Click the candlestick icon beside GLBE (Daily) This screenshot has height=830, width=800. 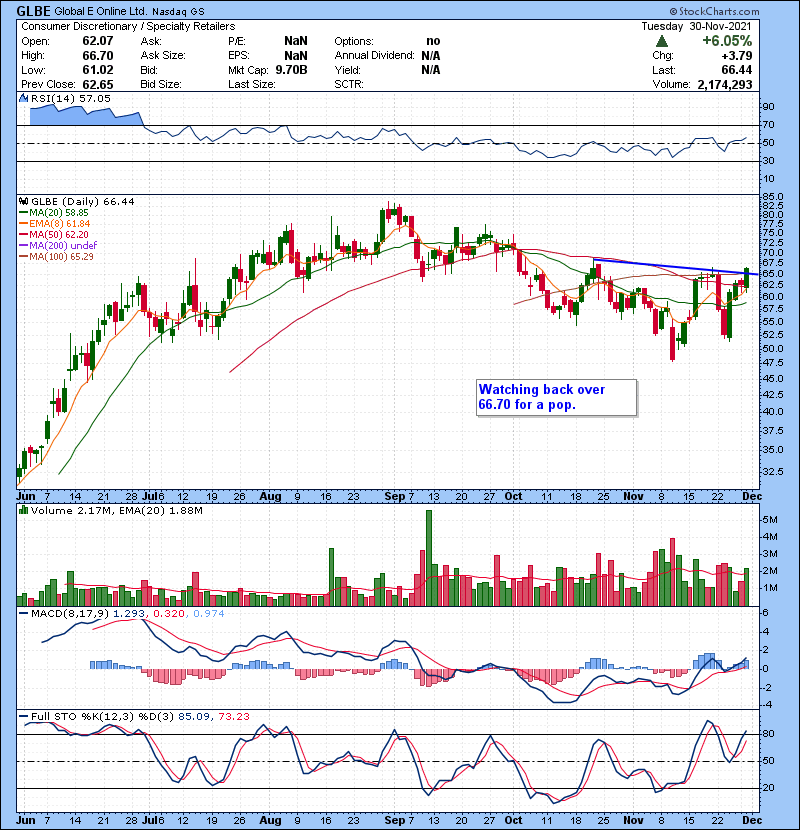23,201
